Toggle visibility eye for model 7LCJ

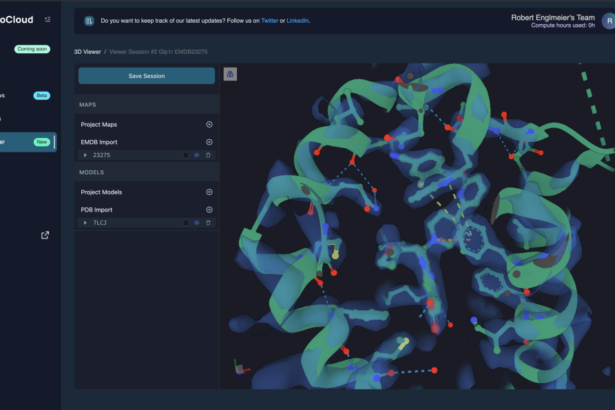click(197, 223)
